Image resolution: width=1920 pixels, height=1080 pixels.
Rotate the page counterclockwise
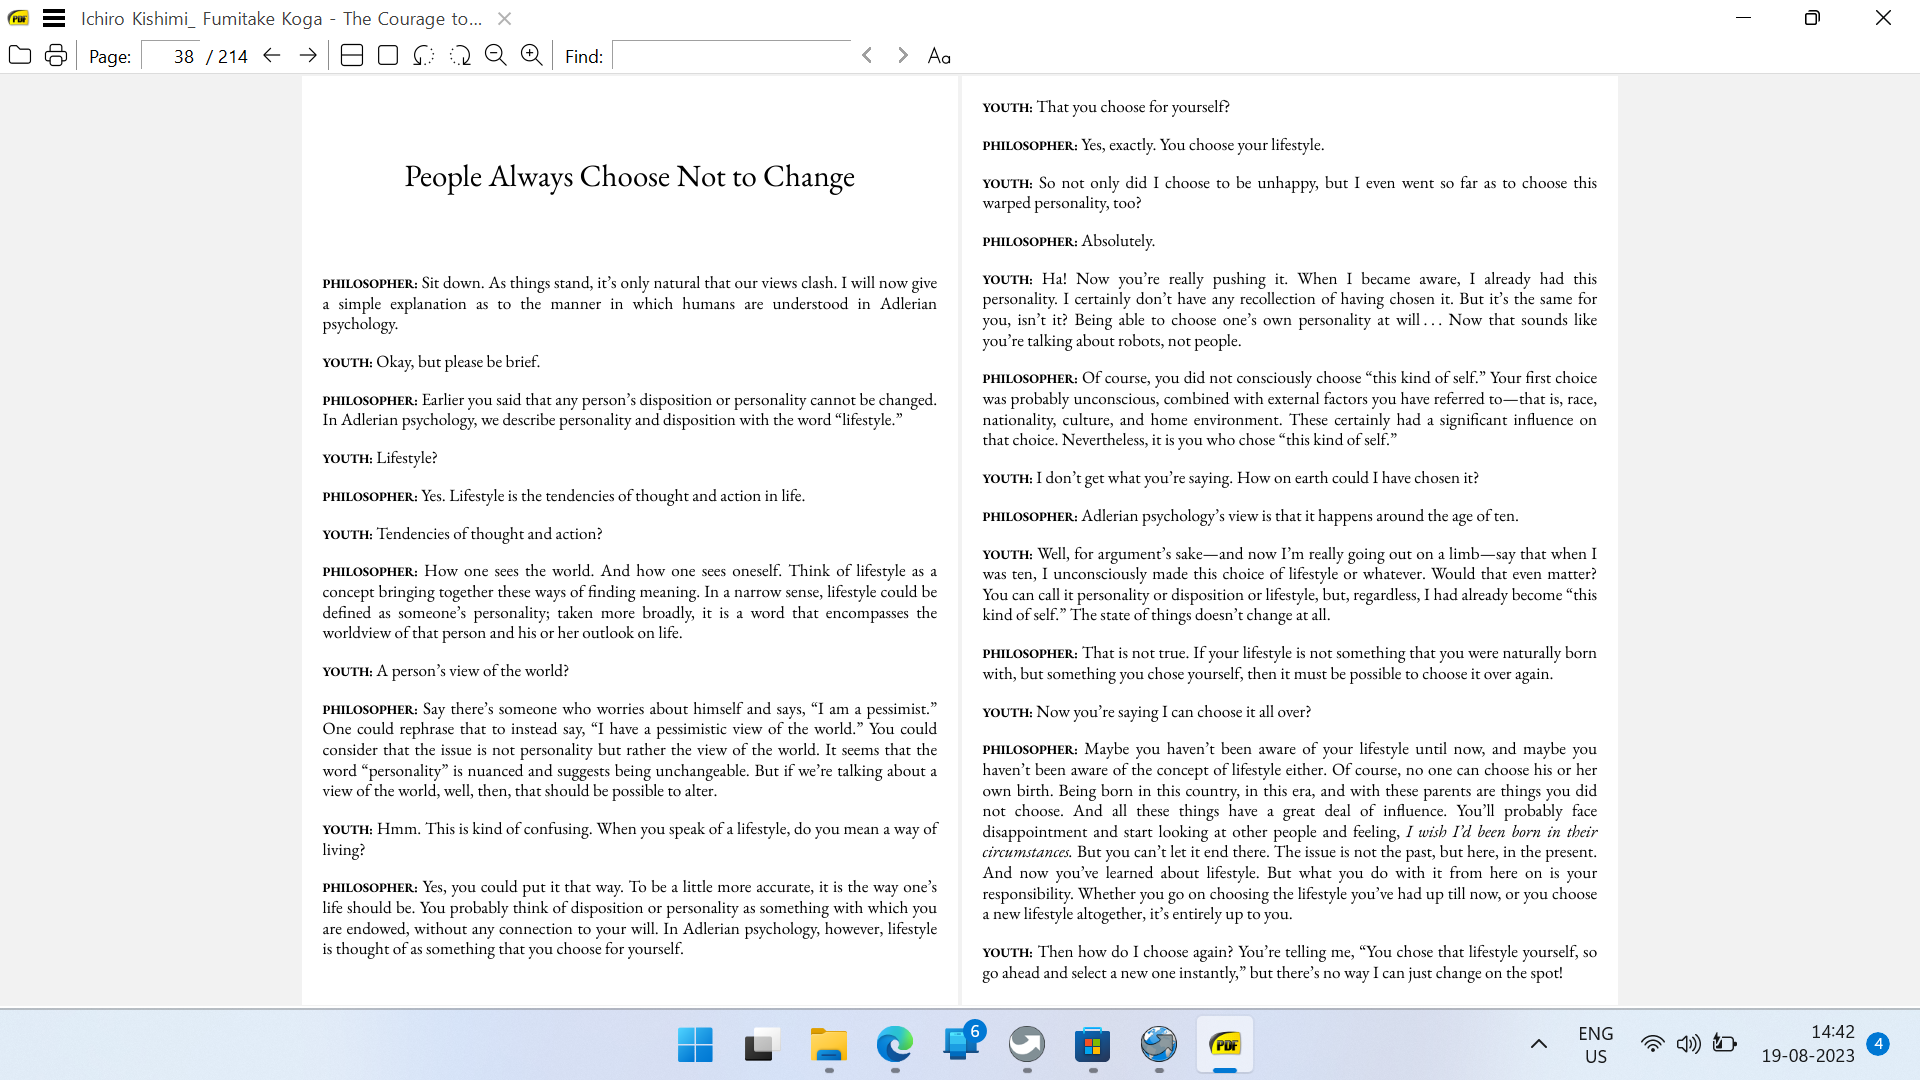(x=424, y=55)
